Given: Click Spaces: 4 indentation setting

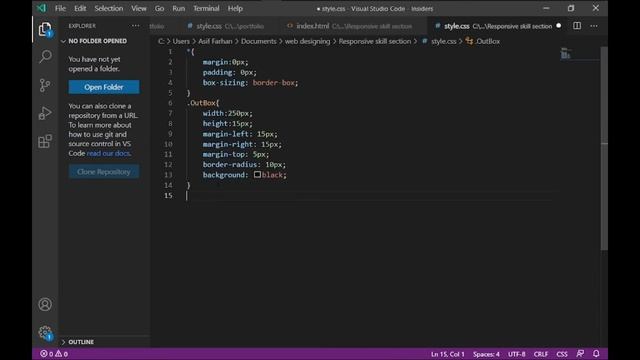Looking at the screenshot, I should coord(486,354).
